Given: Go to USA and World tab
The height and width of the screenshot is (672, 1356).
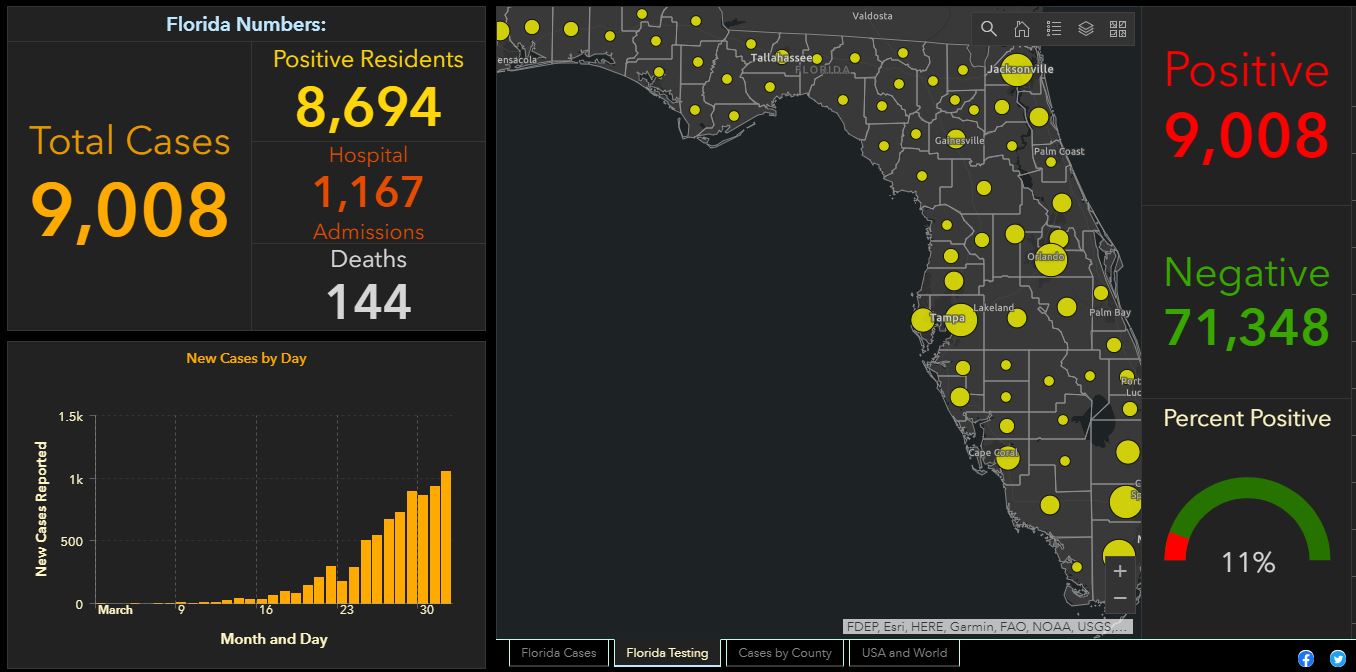Looking at the screenshot, I should click(x=904, y=653).
